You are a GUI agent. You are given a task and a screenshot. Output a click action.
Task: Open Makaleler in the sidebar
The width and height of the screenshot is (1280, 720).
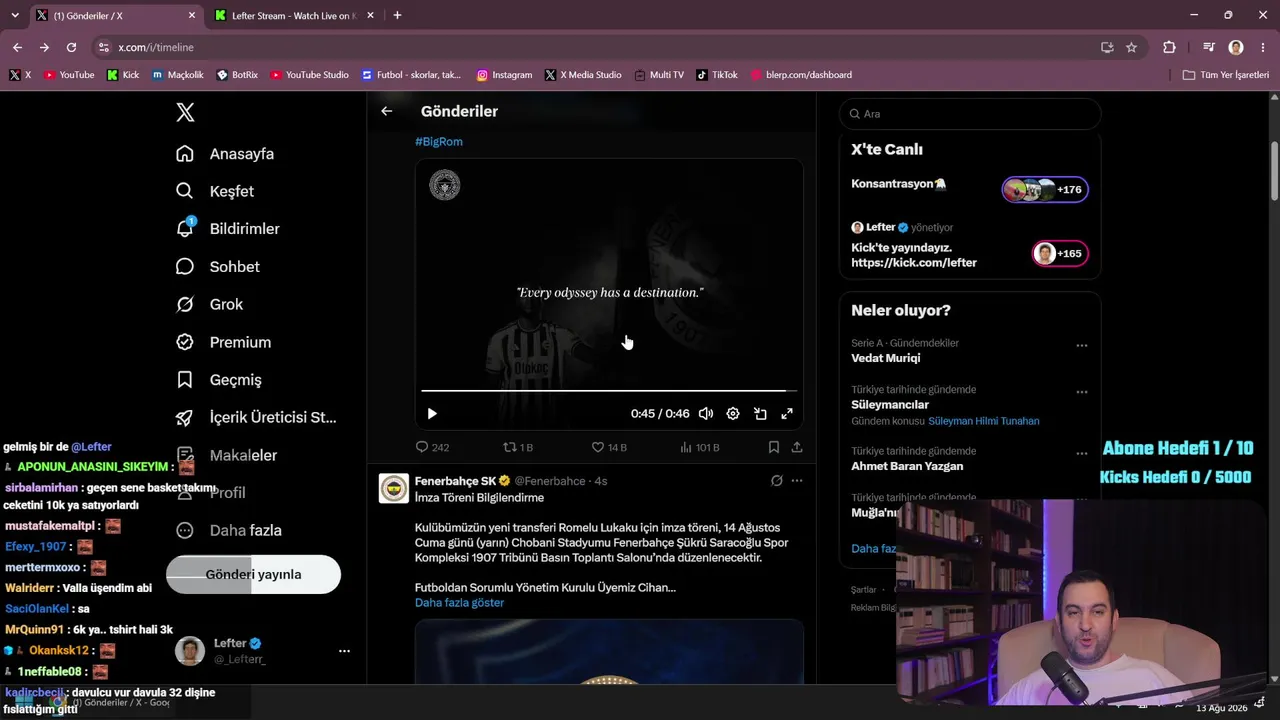pos(227,455)
